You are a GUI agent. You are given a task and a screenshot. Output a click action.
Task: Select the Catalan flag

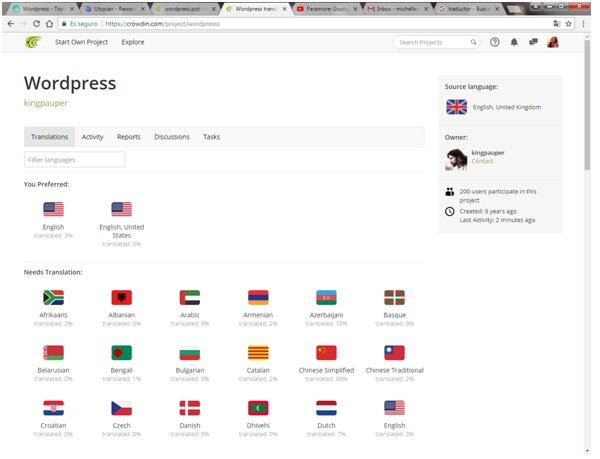coord(258,353)
